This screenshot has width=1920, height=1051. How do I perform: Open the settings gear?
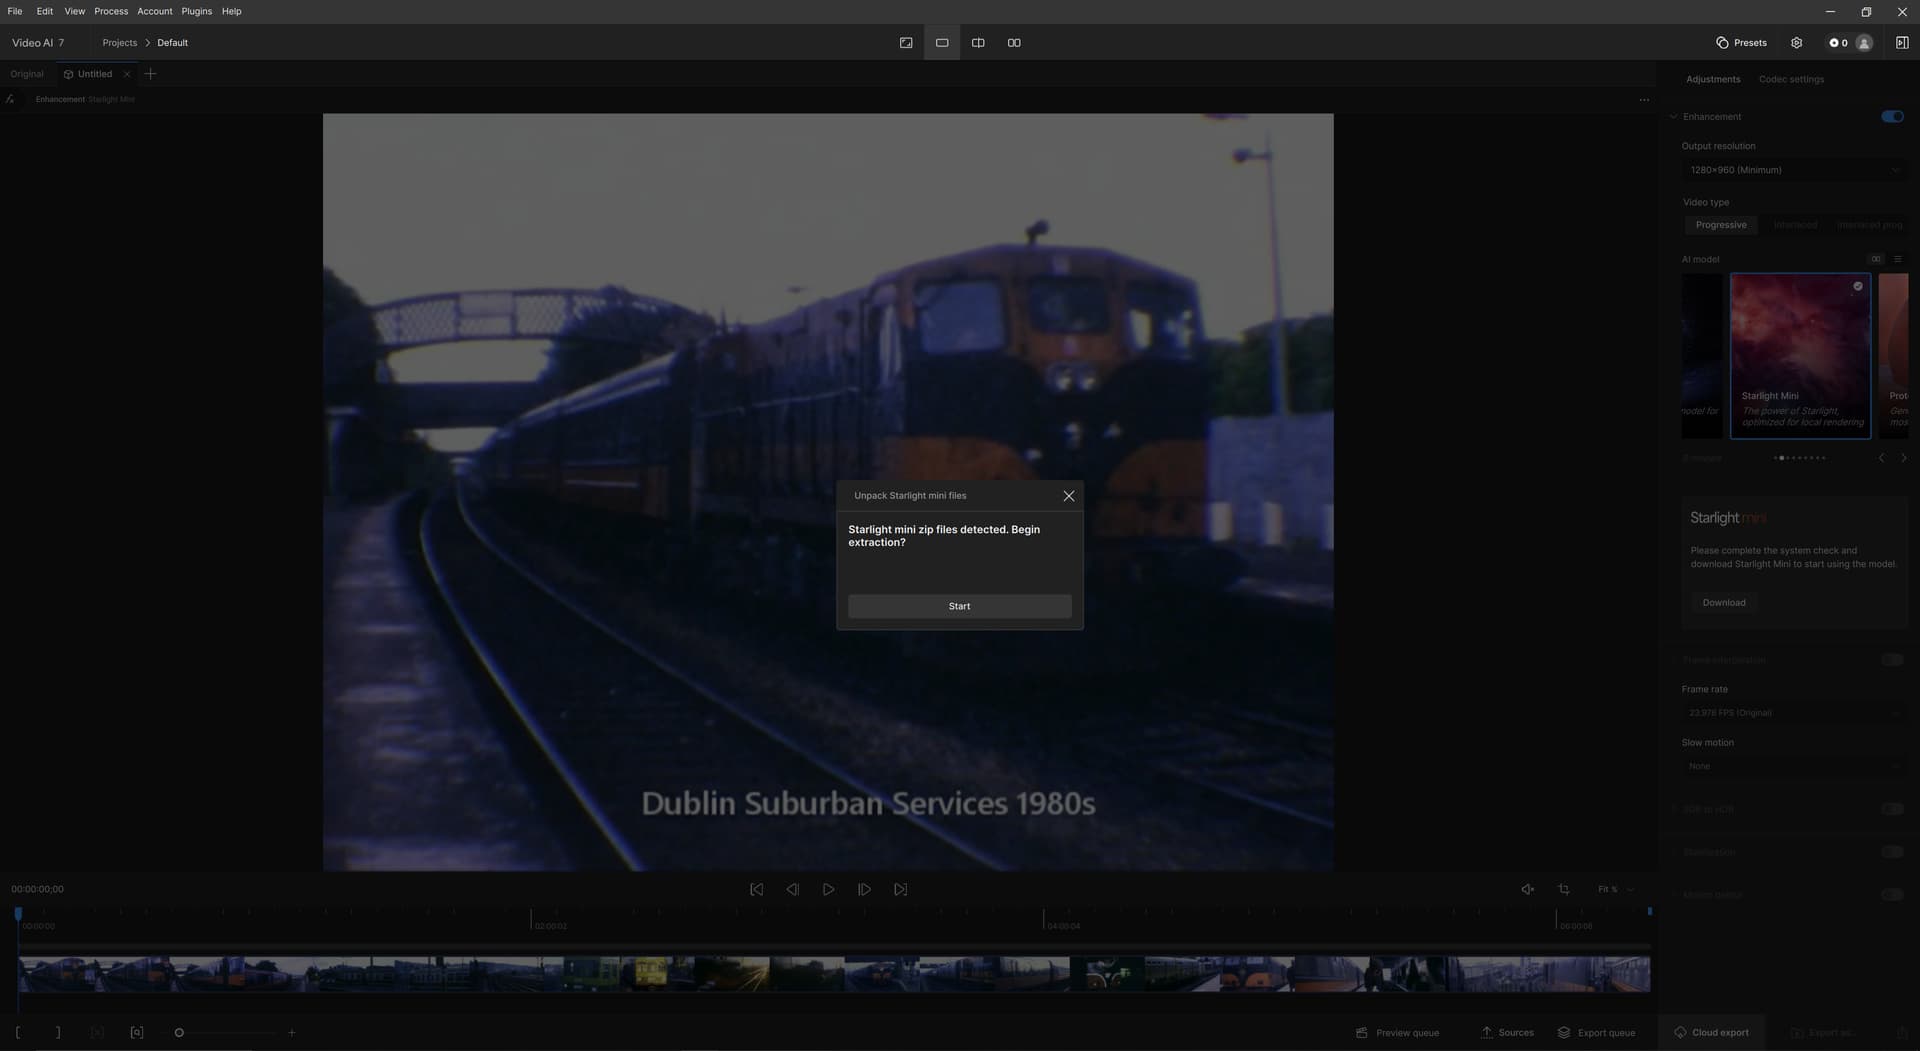(1796, 43)
